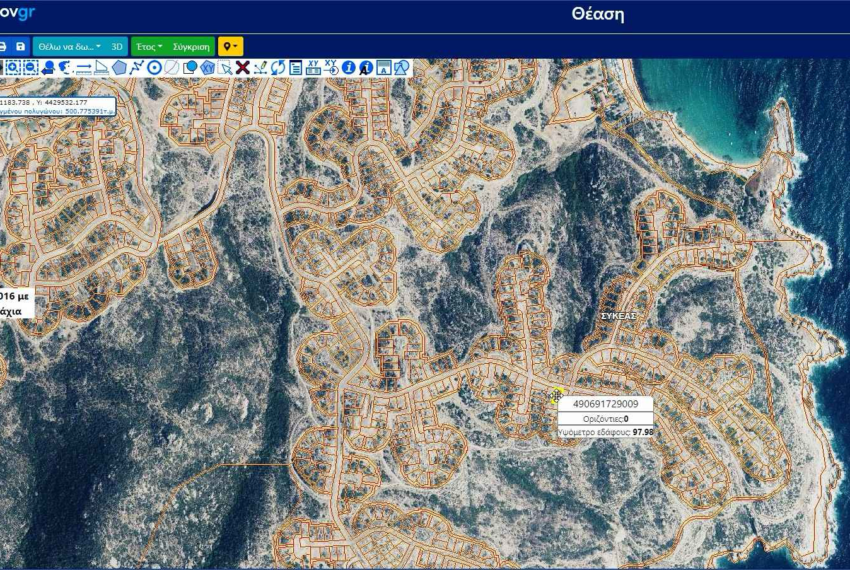The image size is (850, 570).
Task: Open the 'Θέλω να δω...' dropdown
Action: click(69, 46)
